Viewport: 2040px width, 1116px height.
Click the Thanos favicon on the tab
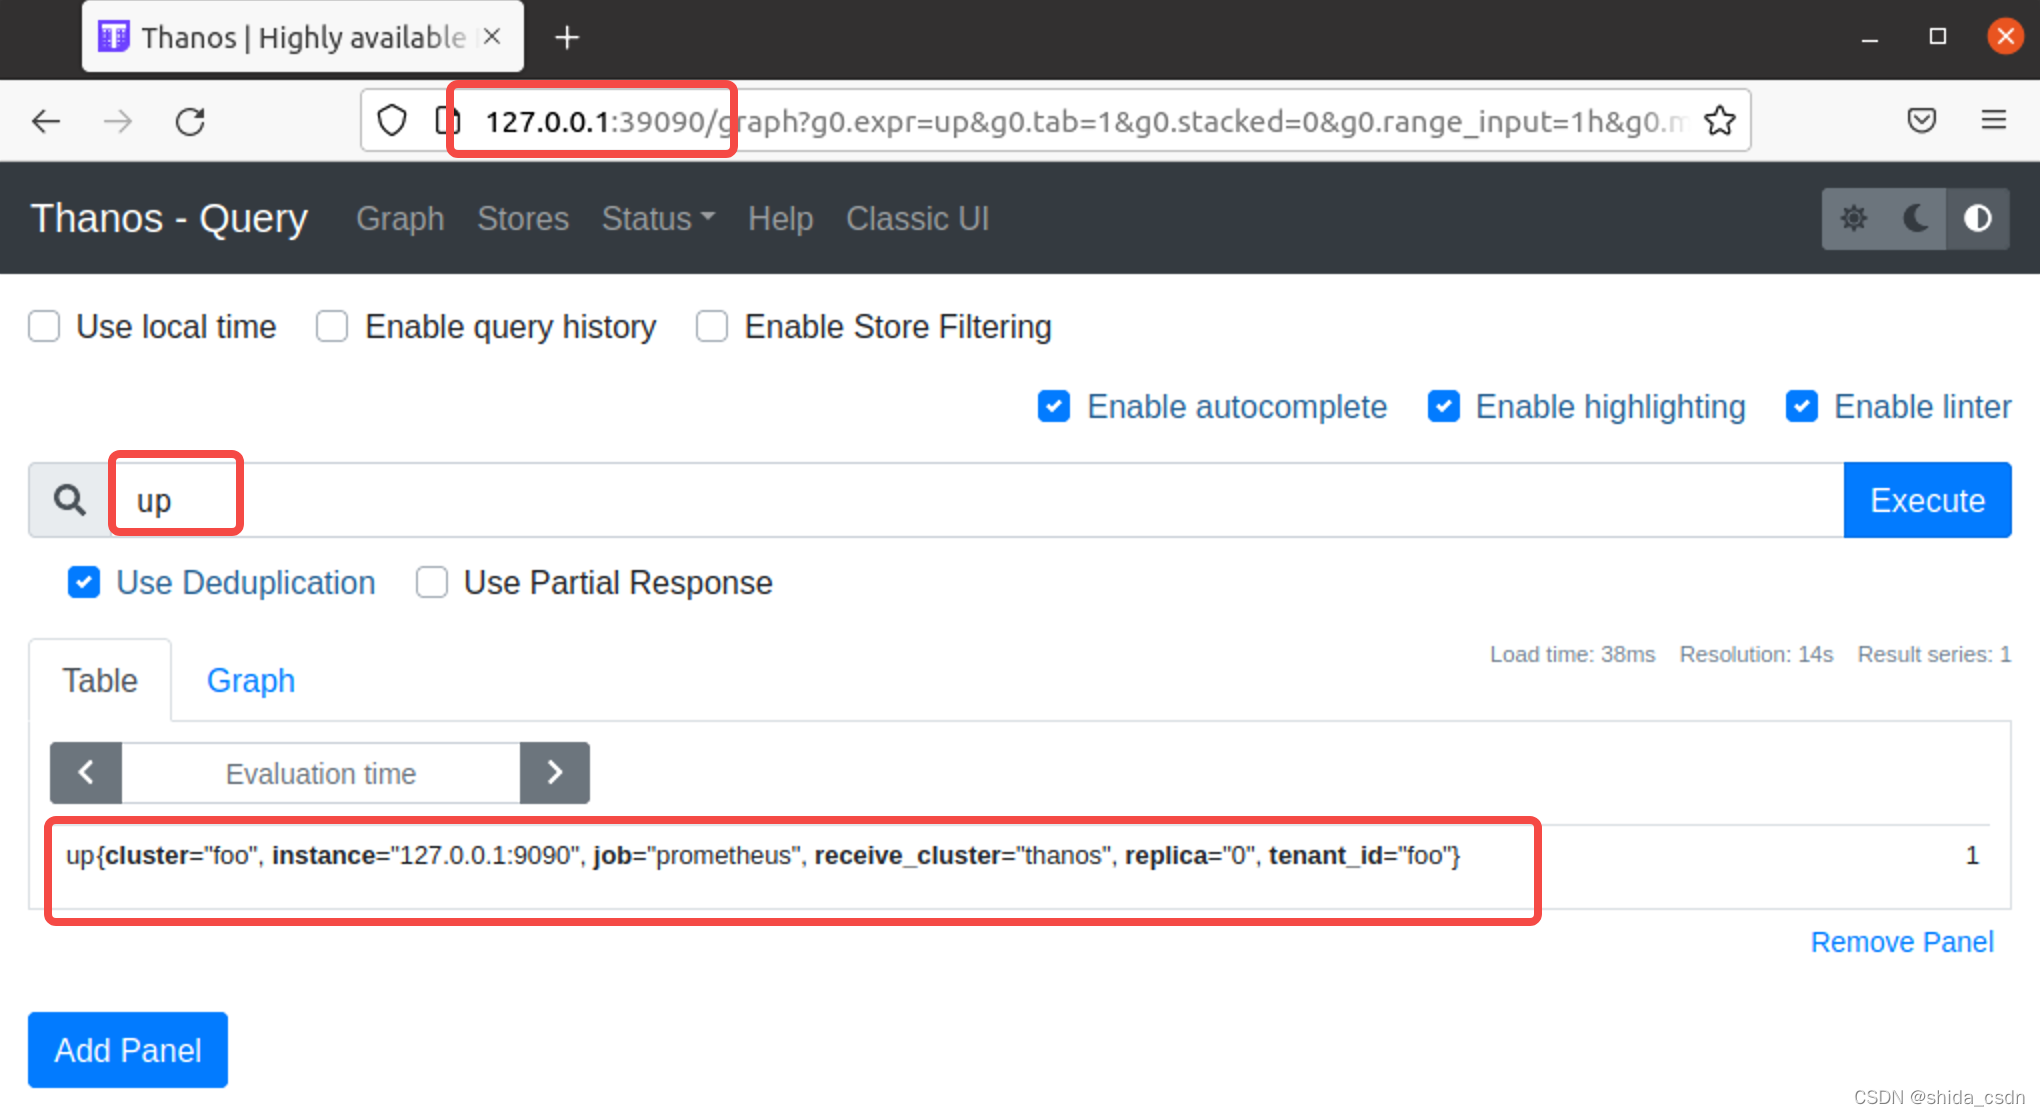[113, 37]
